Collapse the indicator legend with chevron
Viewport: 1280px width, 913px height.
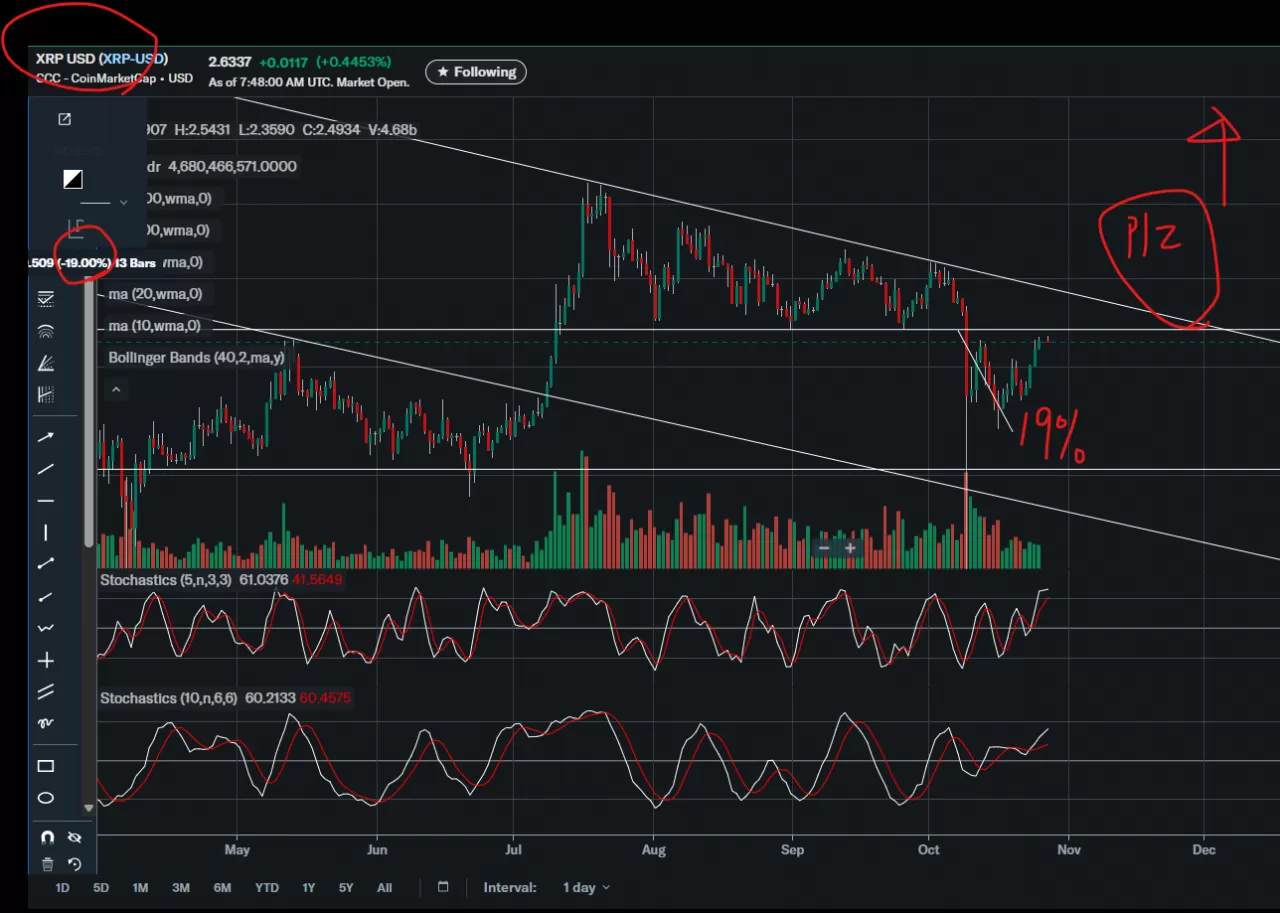tap(117, 390)
